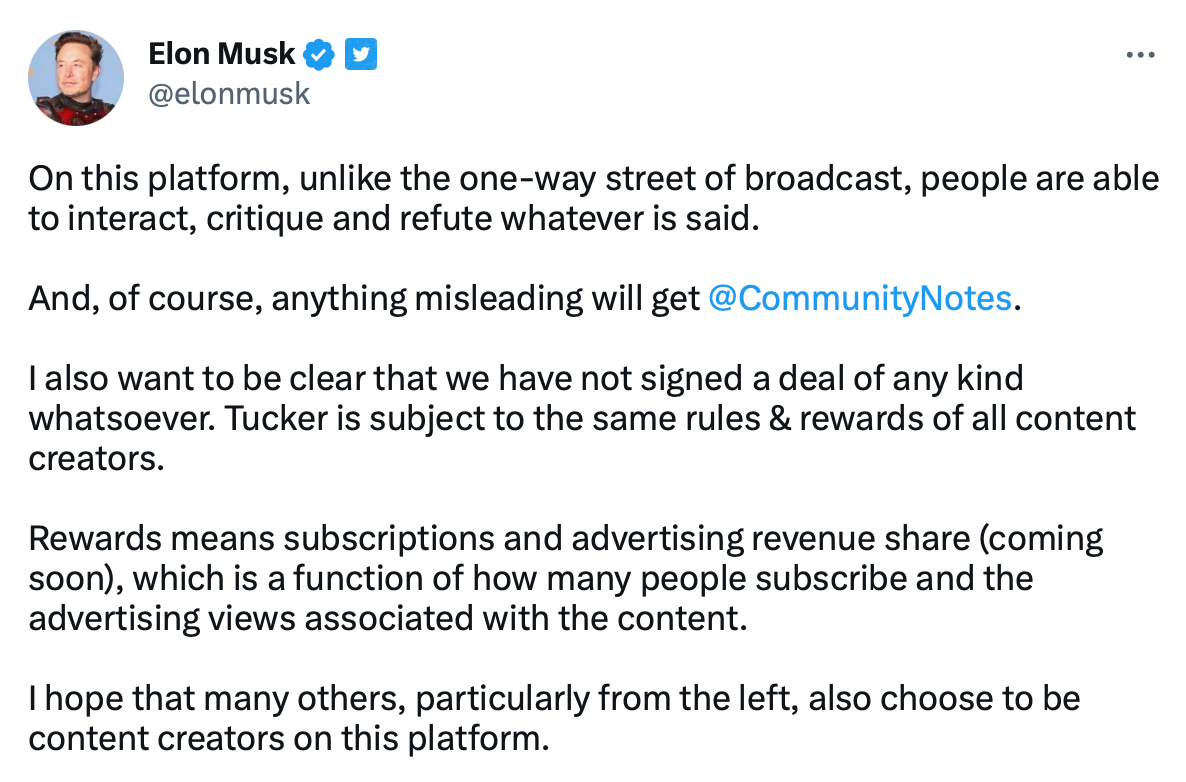Click the phrase "advertising views associated"
Viewport: 1186px width, 782px height.
[250, 618]
